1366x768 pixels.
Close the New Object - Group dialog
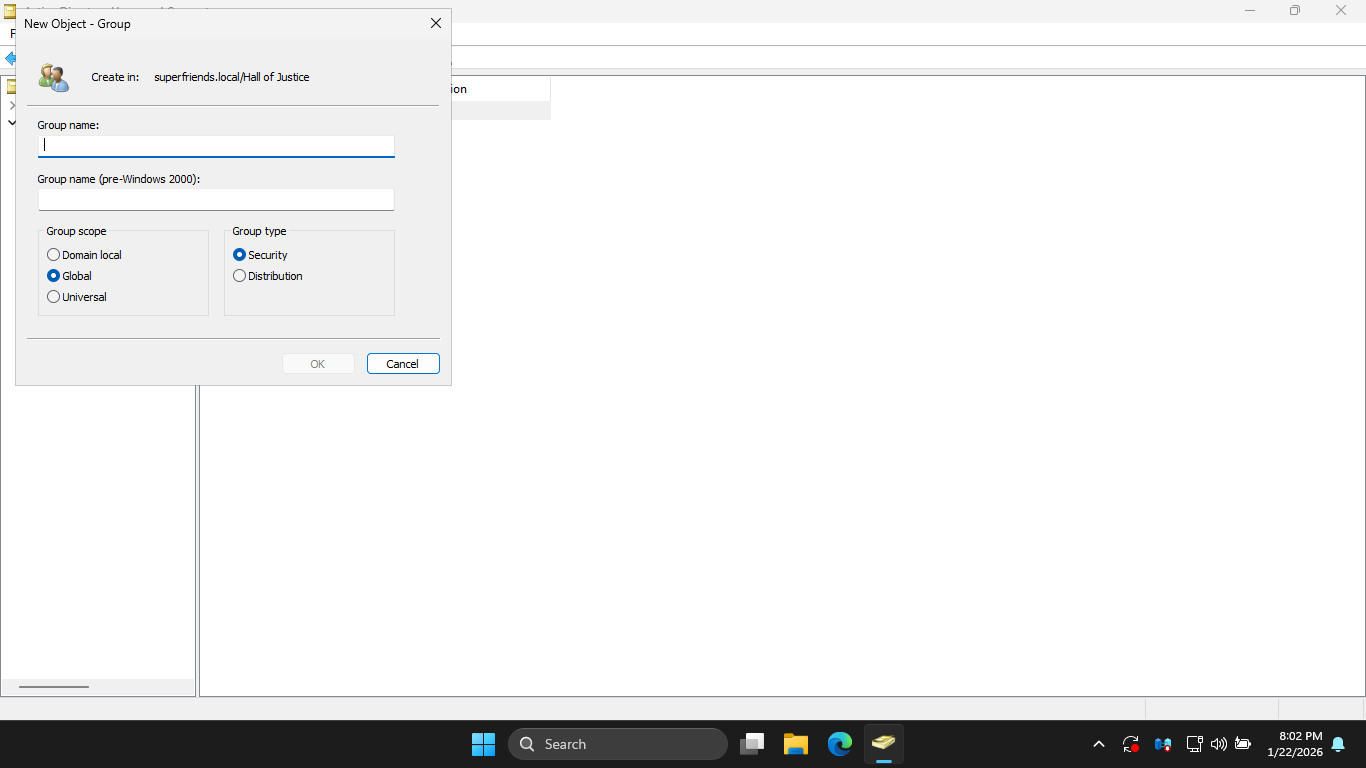click(435, 23)
